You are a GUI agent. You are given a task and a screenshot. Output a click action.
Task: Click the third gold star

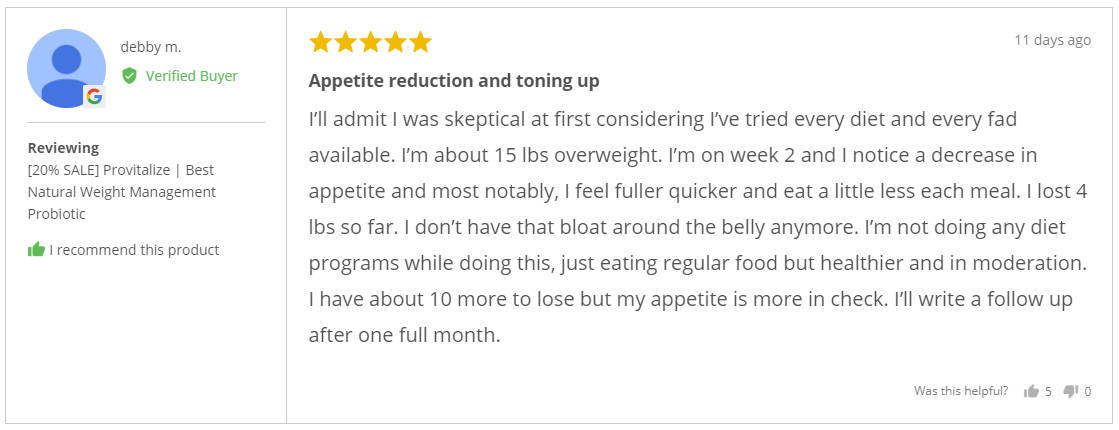370,42
